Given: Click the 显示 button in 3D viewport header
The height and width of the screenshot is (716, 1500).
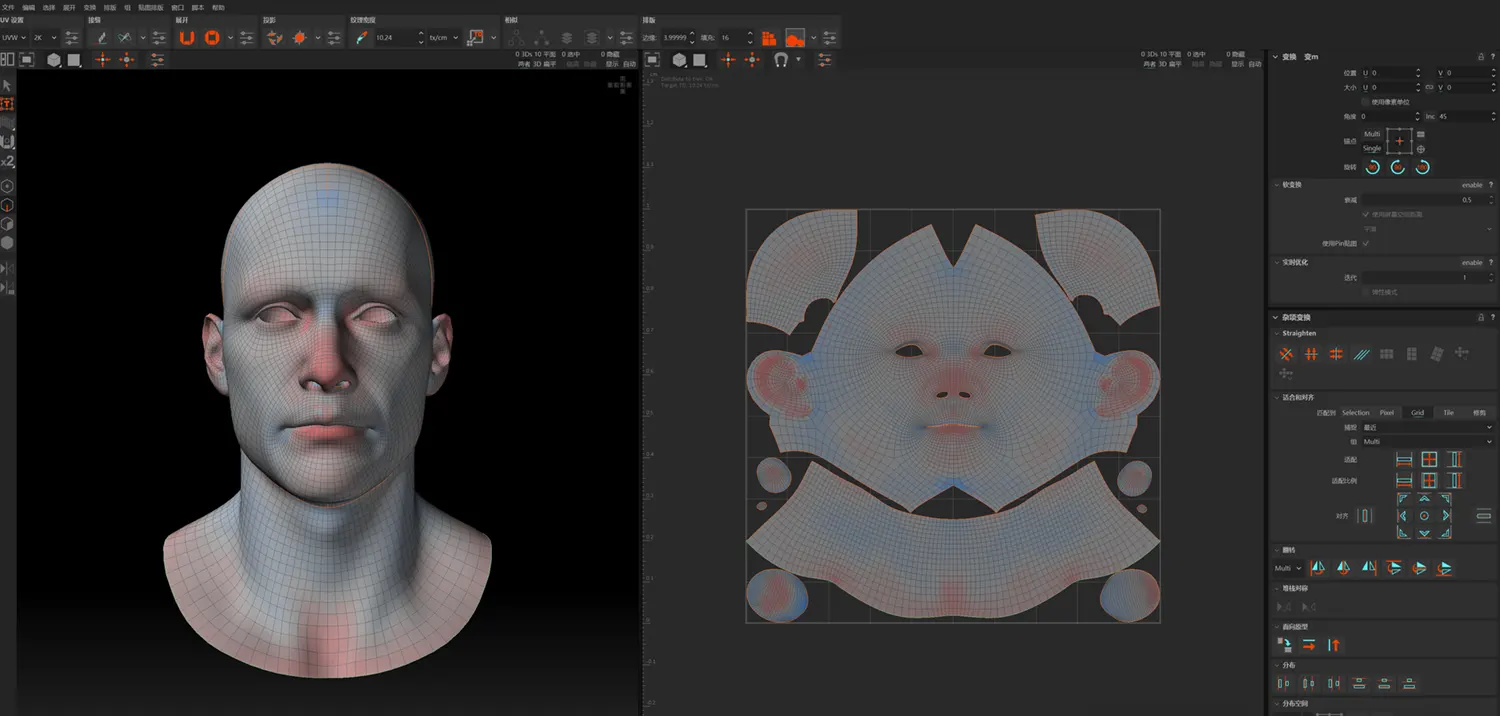Looking at the screenshot, I should coord(614,64).
